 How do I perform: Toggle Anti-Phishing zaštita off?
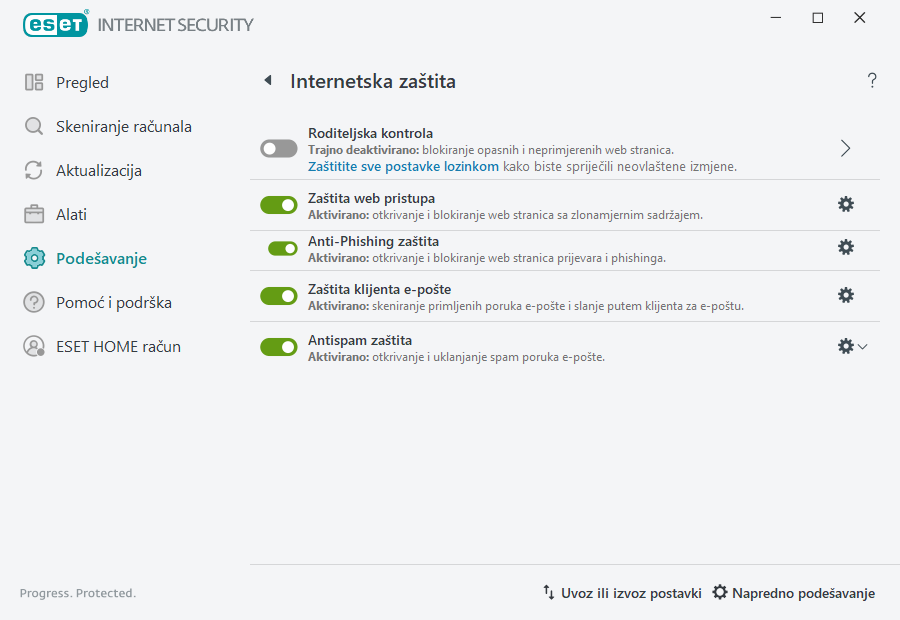(x=278, y=248)
